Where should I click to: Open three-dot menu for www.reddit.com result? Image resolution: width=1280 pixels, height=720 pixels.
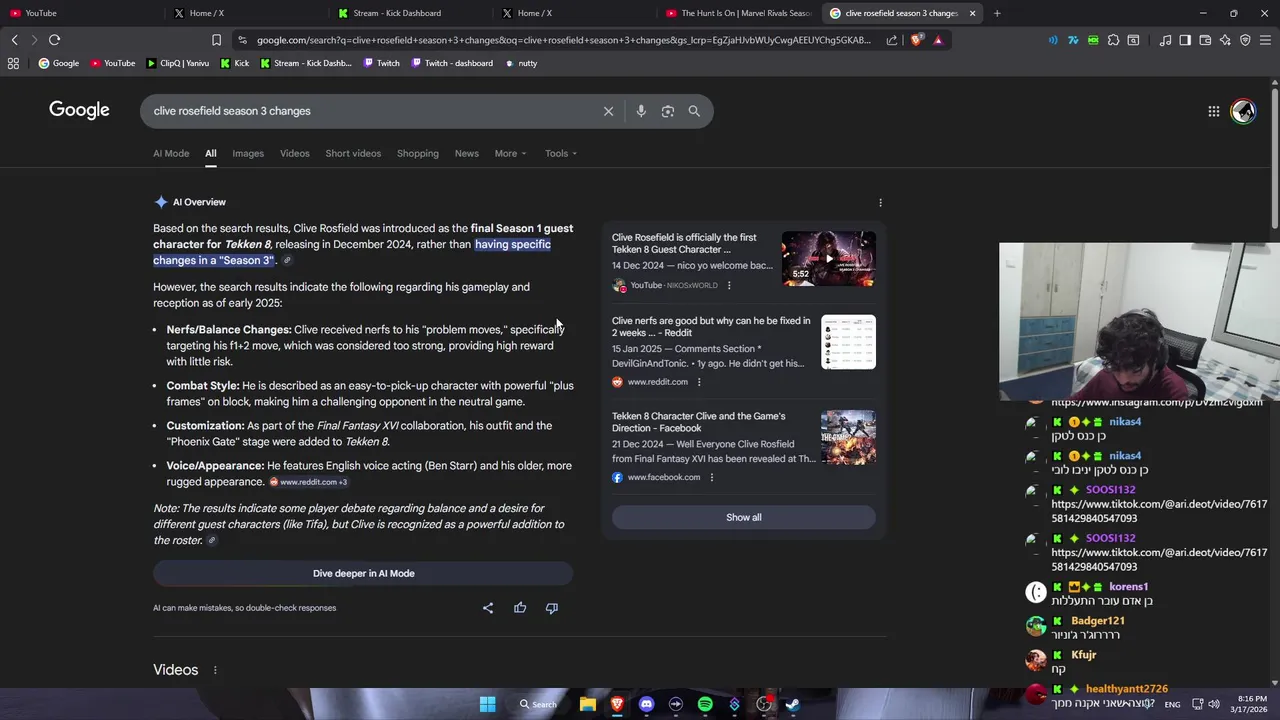(698, 382)
